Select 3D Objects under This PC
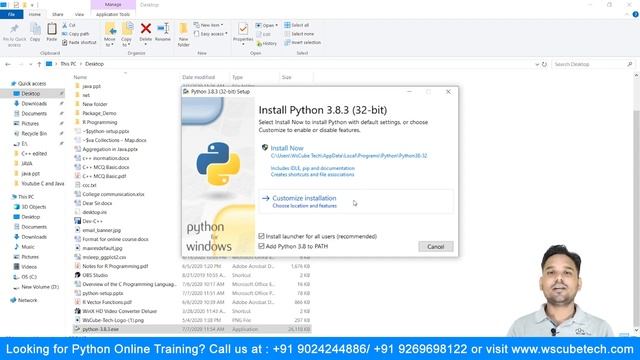The width and height of the screenshot is (640, 360). 33,207
